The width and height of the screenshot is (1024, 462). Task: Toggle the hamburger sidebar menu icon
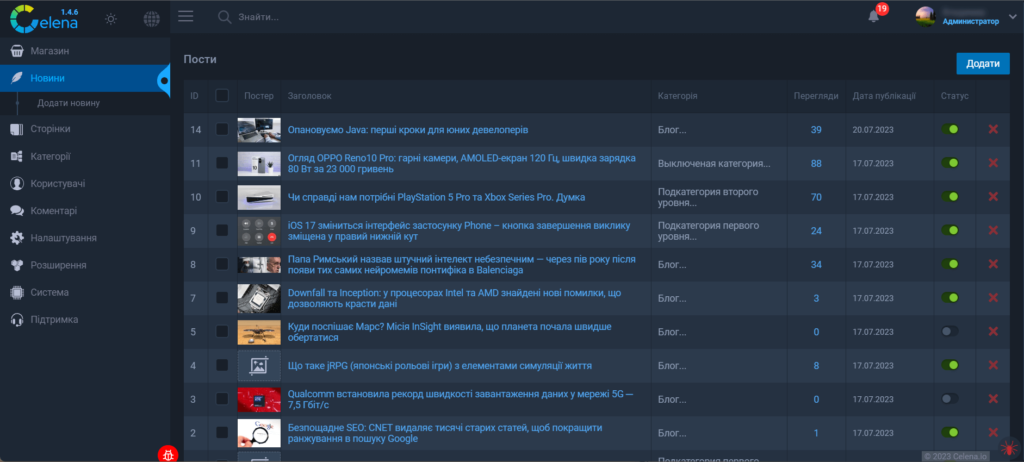[185, 16]
